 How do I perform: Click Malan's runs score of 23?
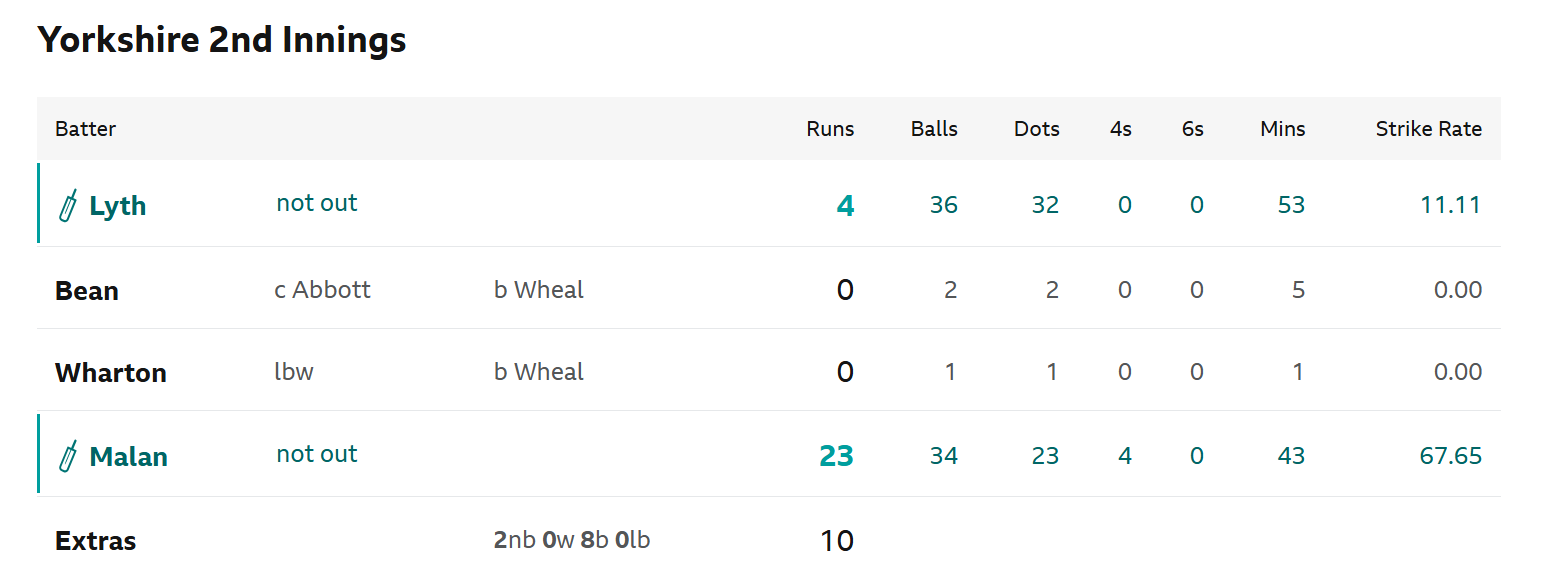836,456
